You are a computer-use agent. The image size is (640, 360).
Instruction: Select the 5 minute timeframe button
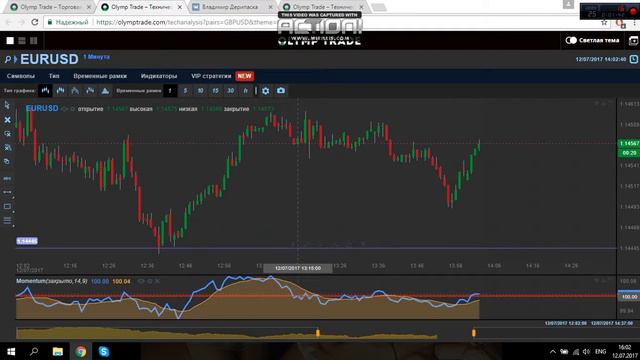(x=185, y=91)
